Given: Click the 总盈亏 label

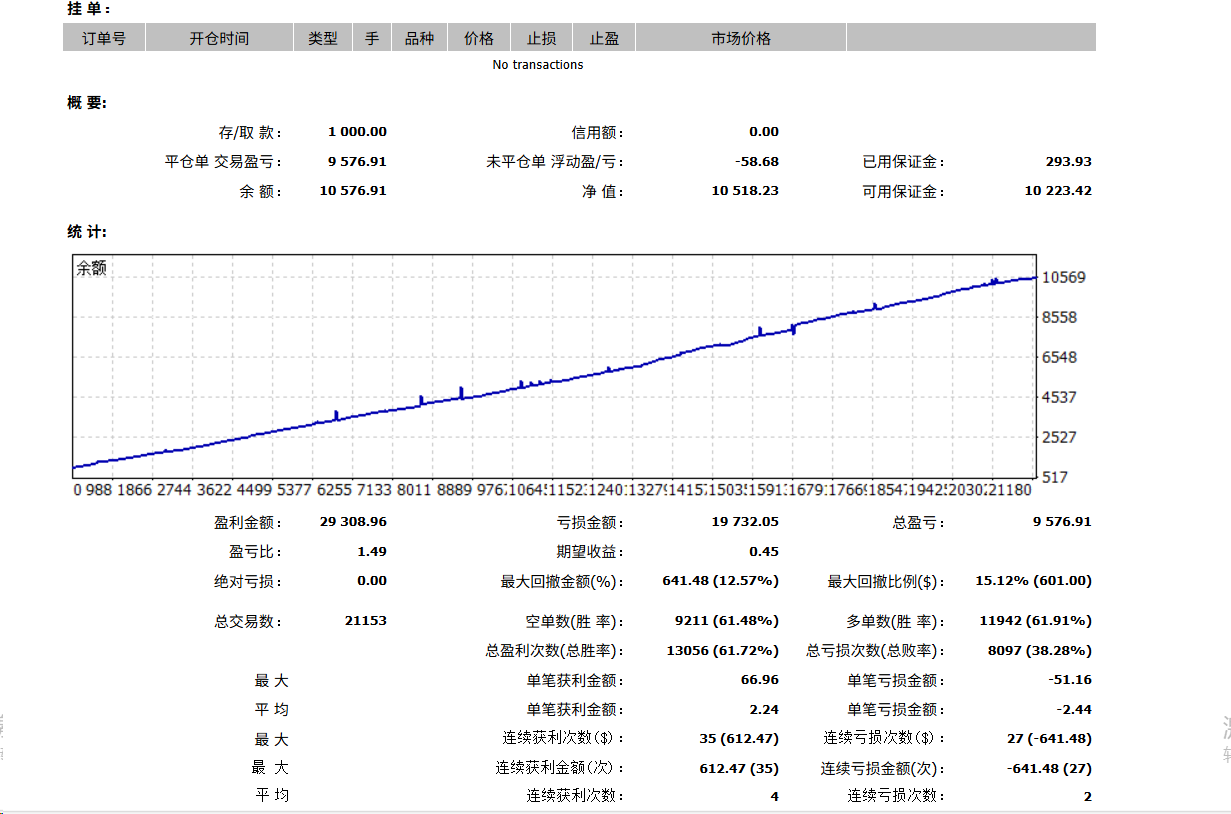Looking at the screenshot, I should click(x=918, y=522).
